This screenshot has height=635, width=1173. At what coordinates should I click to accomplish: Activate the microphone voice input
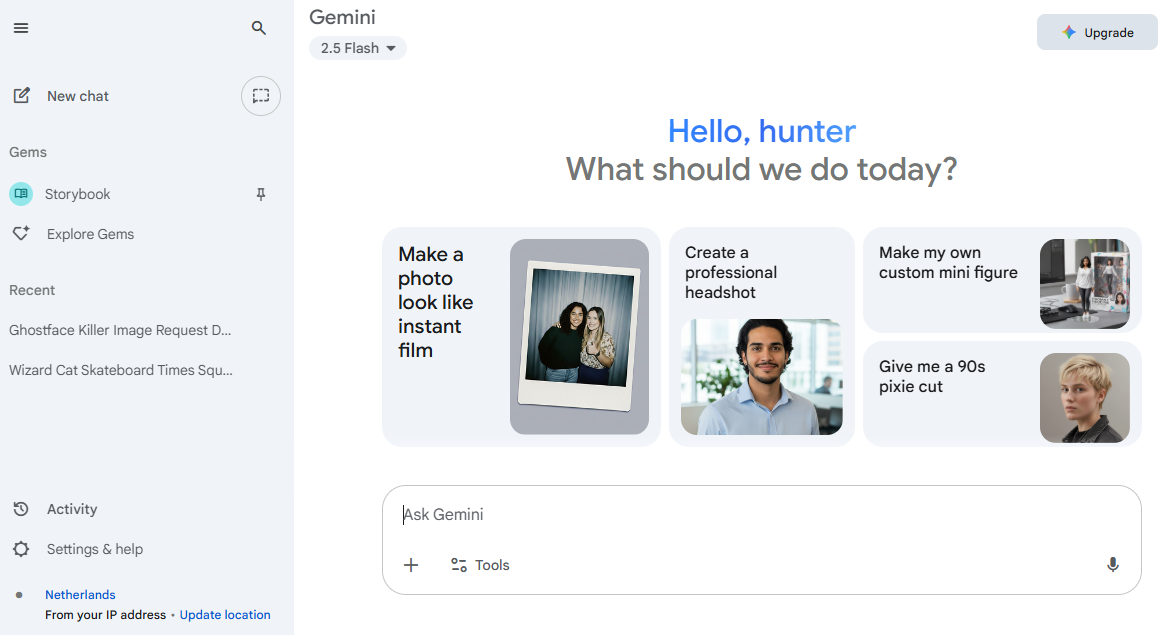[1112, 565]
